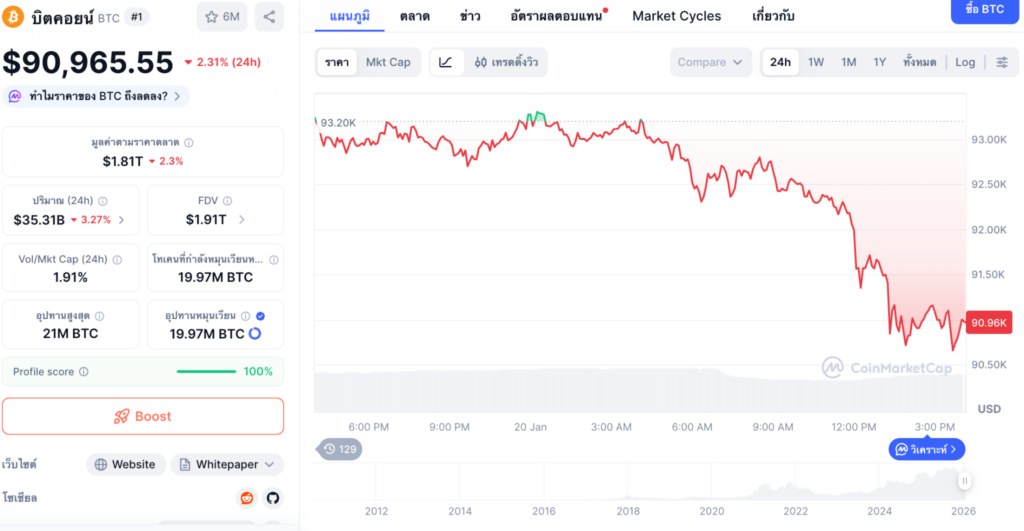Image resolution: width=1024 pixels, height=531 pixels.
Task: Open Bitcoin's GitHub social link
Action: [x=271, y=497]
